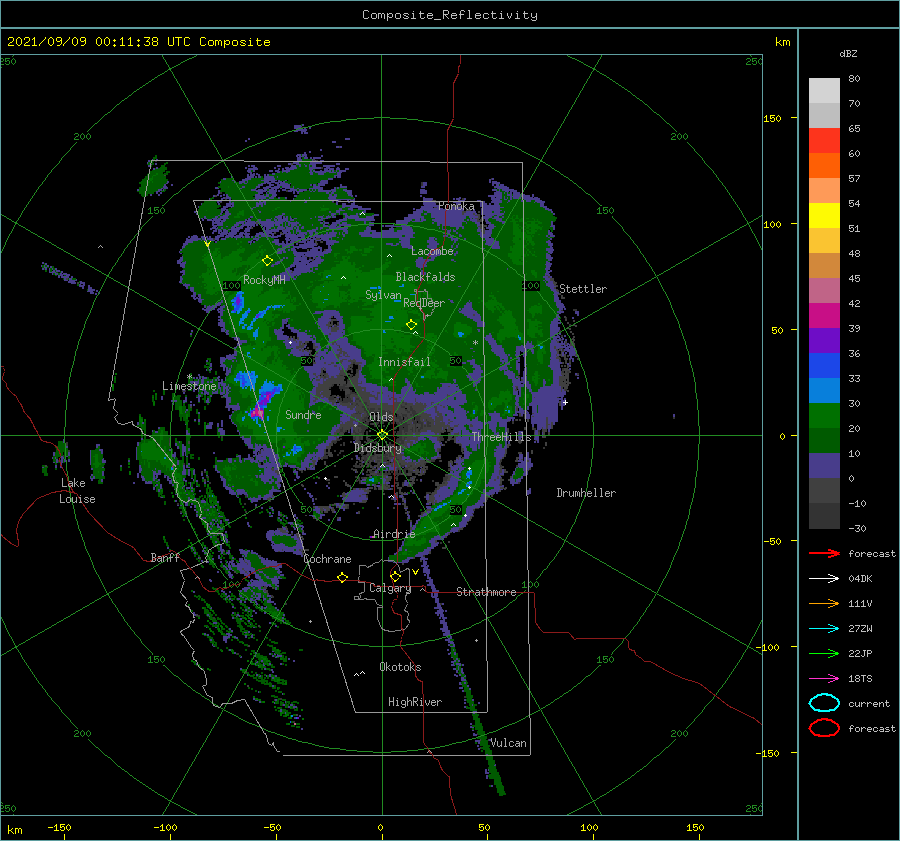The image size is (900, 841).
Task: Click the -150 tick on bottom axis
Action: 59,827
